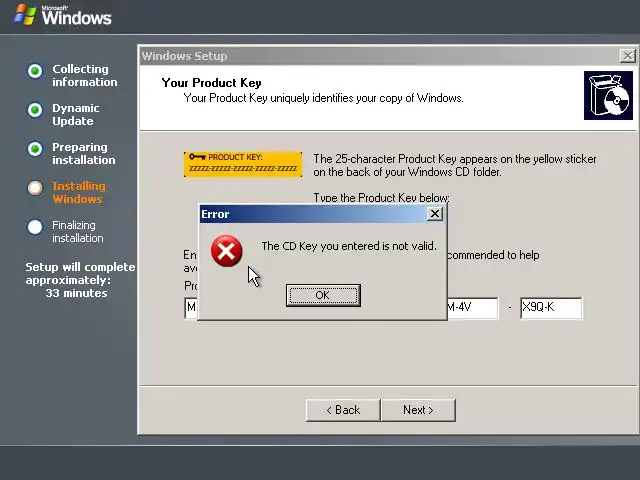
Task: Click the last product key field X9Q-K
Action: [551, 308]
